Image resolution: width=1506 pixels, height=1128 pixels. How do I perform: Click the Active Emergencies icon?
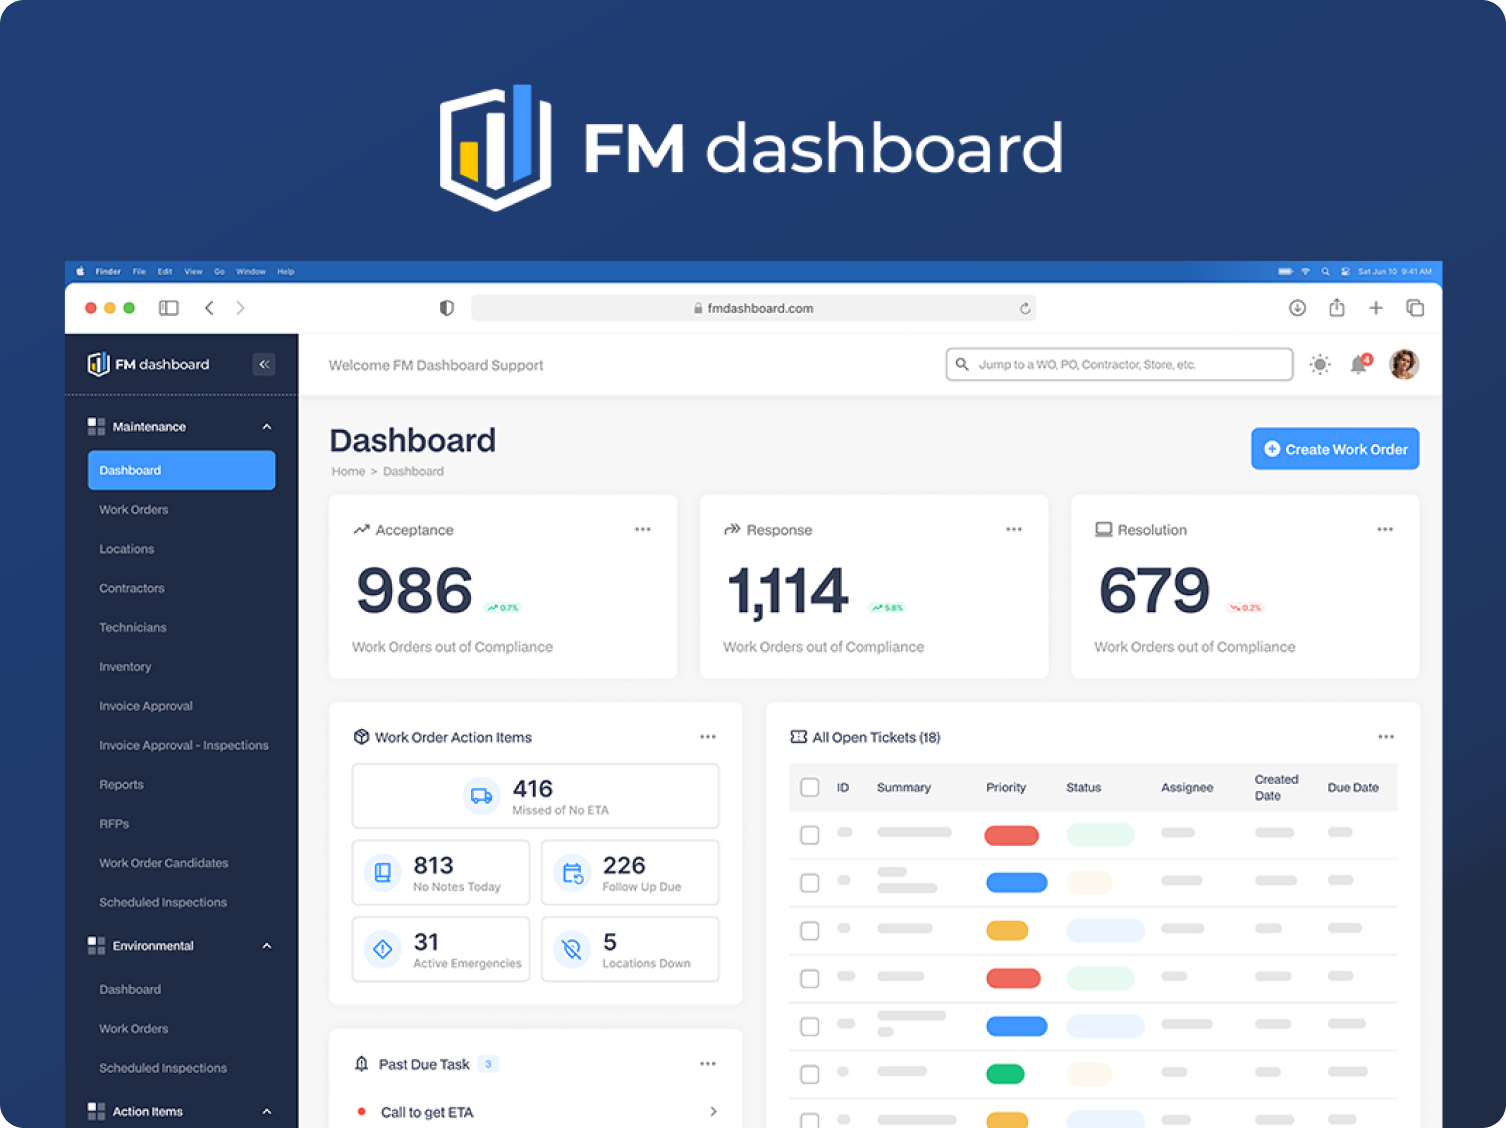click(382, 948)
